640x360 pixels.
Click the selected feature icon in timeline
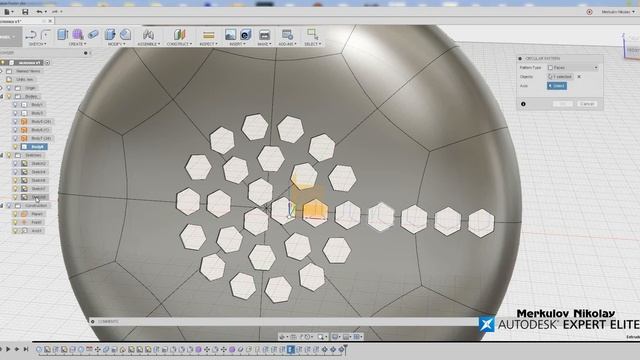tap(291, 349)
